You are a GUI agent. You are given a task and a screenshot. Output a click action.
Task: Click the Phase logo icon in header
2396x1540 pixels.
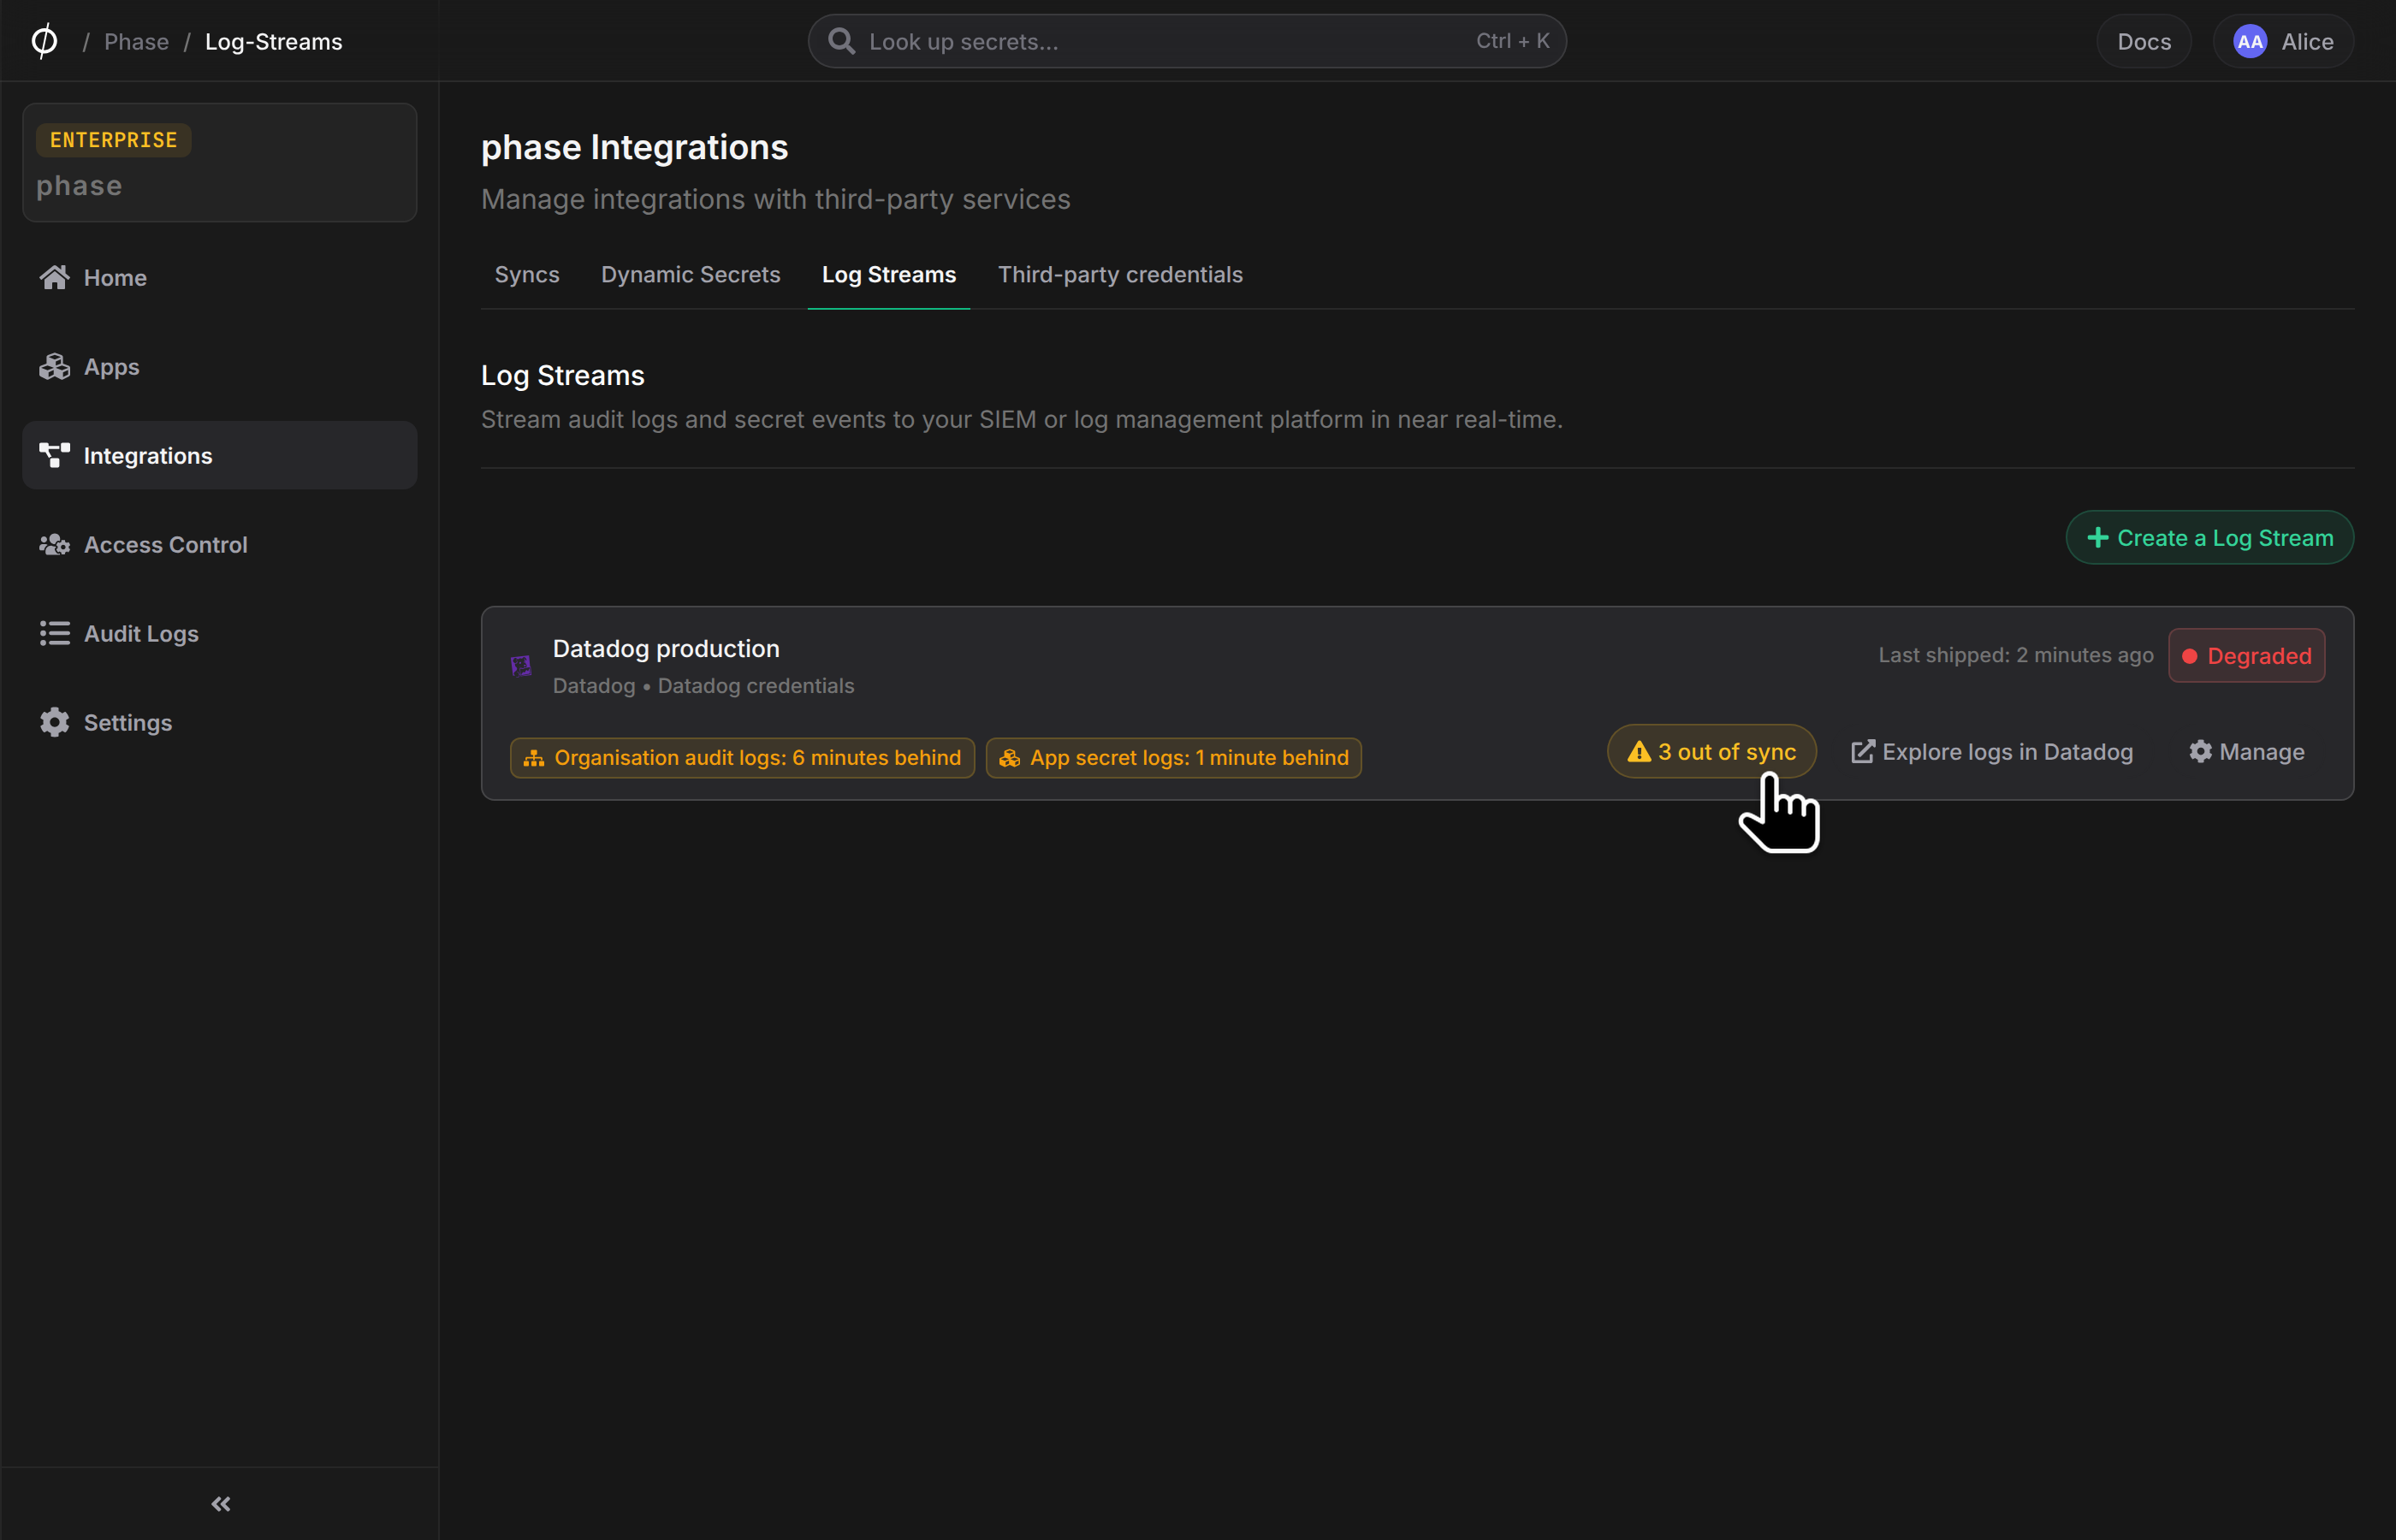pos(44,41)
